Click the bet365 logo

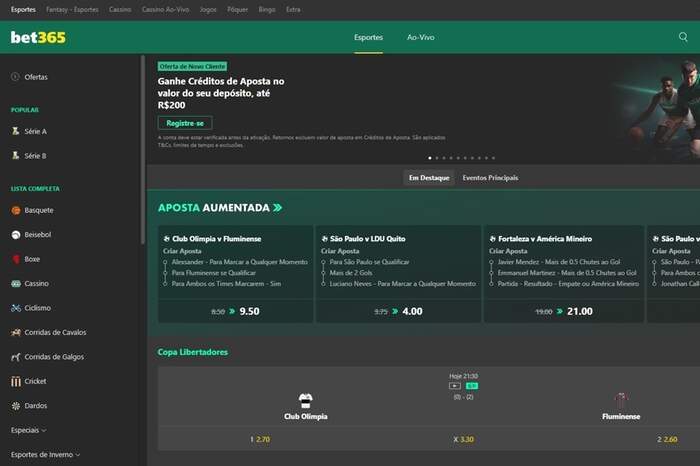pos(37,37)
